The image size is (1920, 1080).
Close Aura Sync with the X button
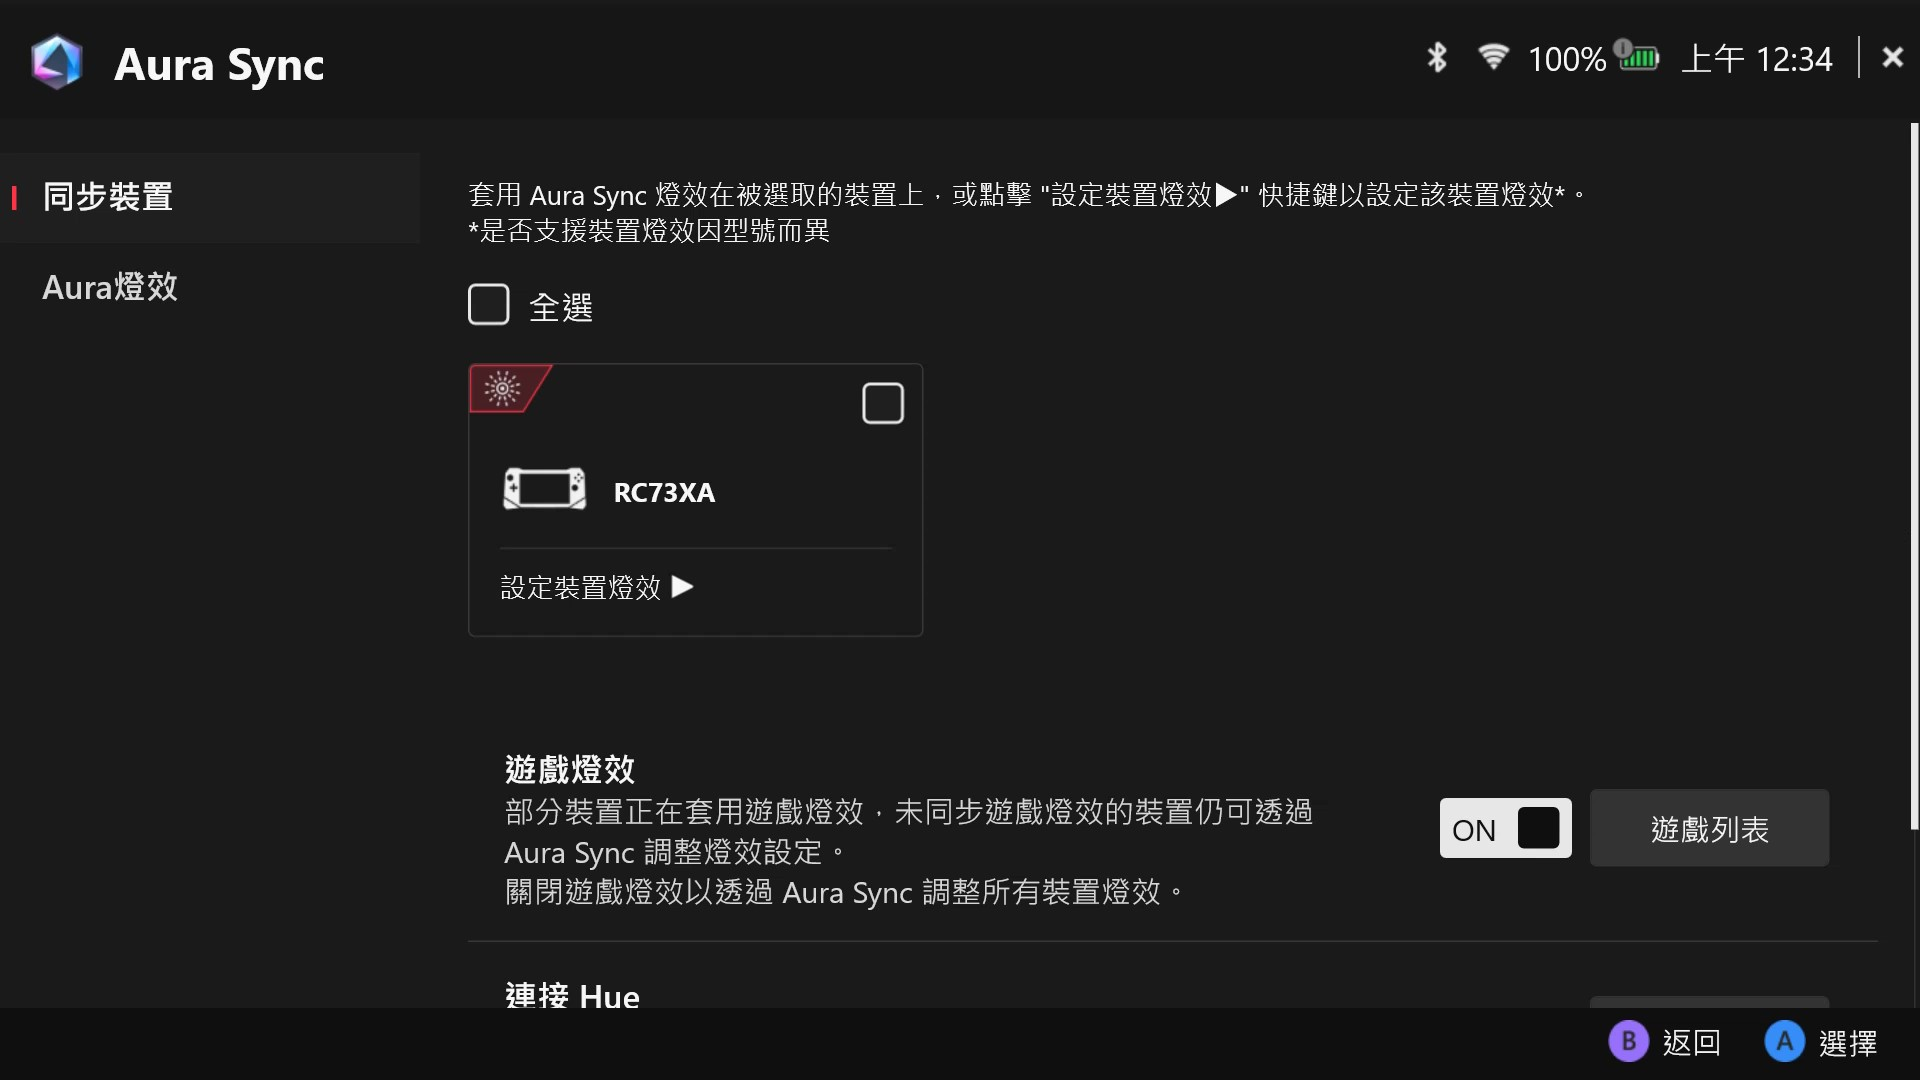pyautogui.click(x=1892, y=57)
